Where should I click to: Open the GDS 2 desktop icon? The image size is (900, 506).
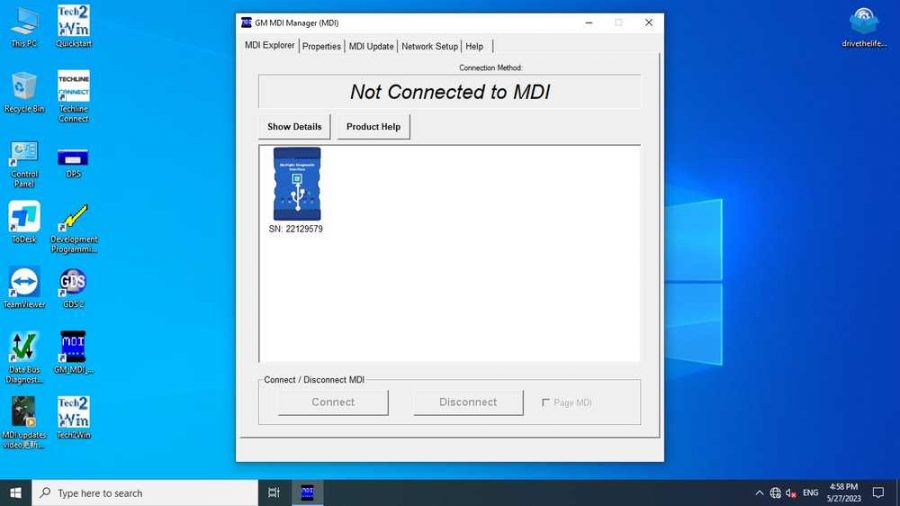73,282
